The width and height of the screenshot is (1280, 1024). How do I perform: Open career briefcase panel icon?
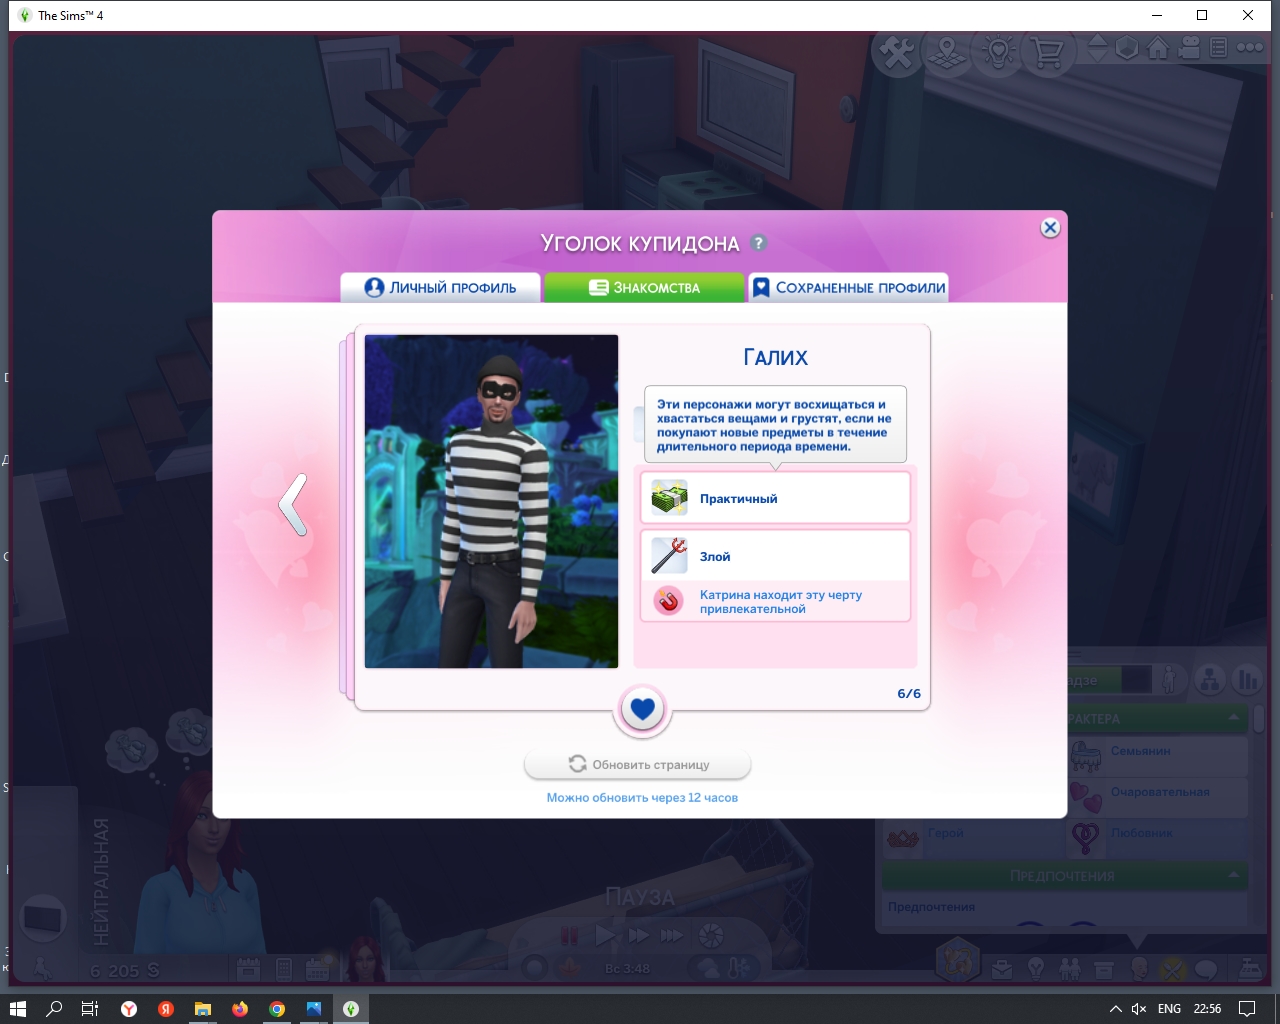(1002, 969)
